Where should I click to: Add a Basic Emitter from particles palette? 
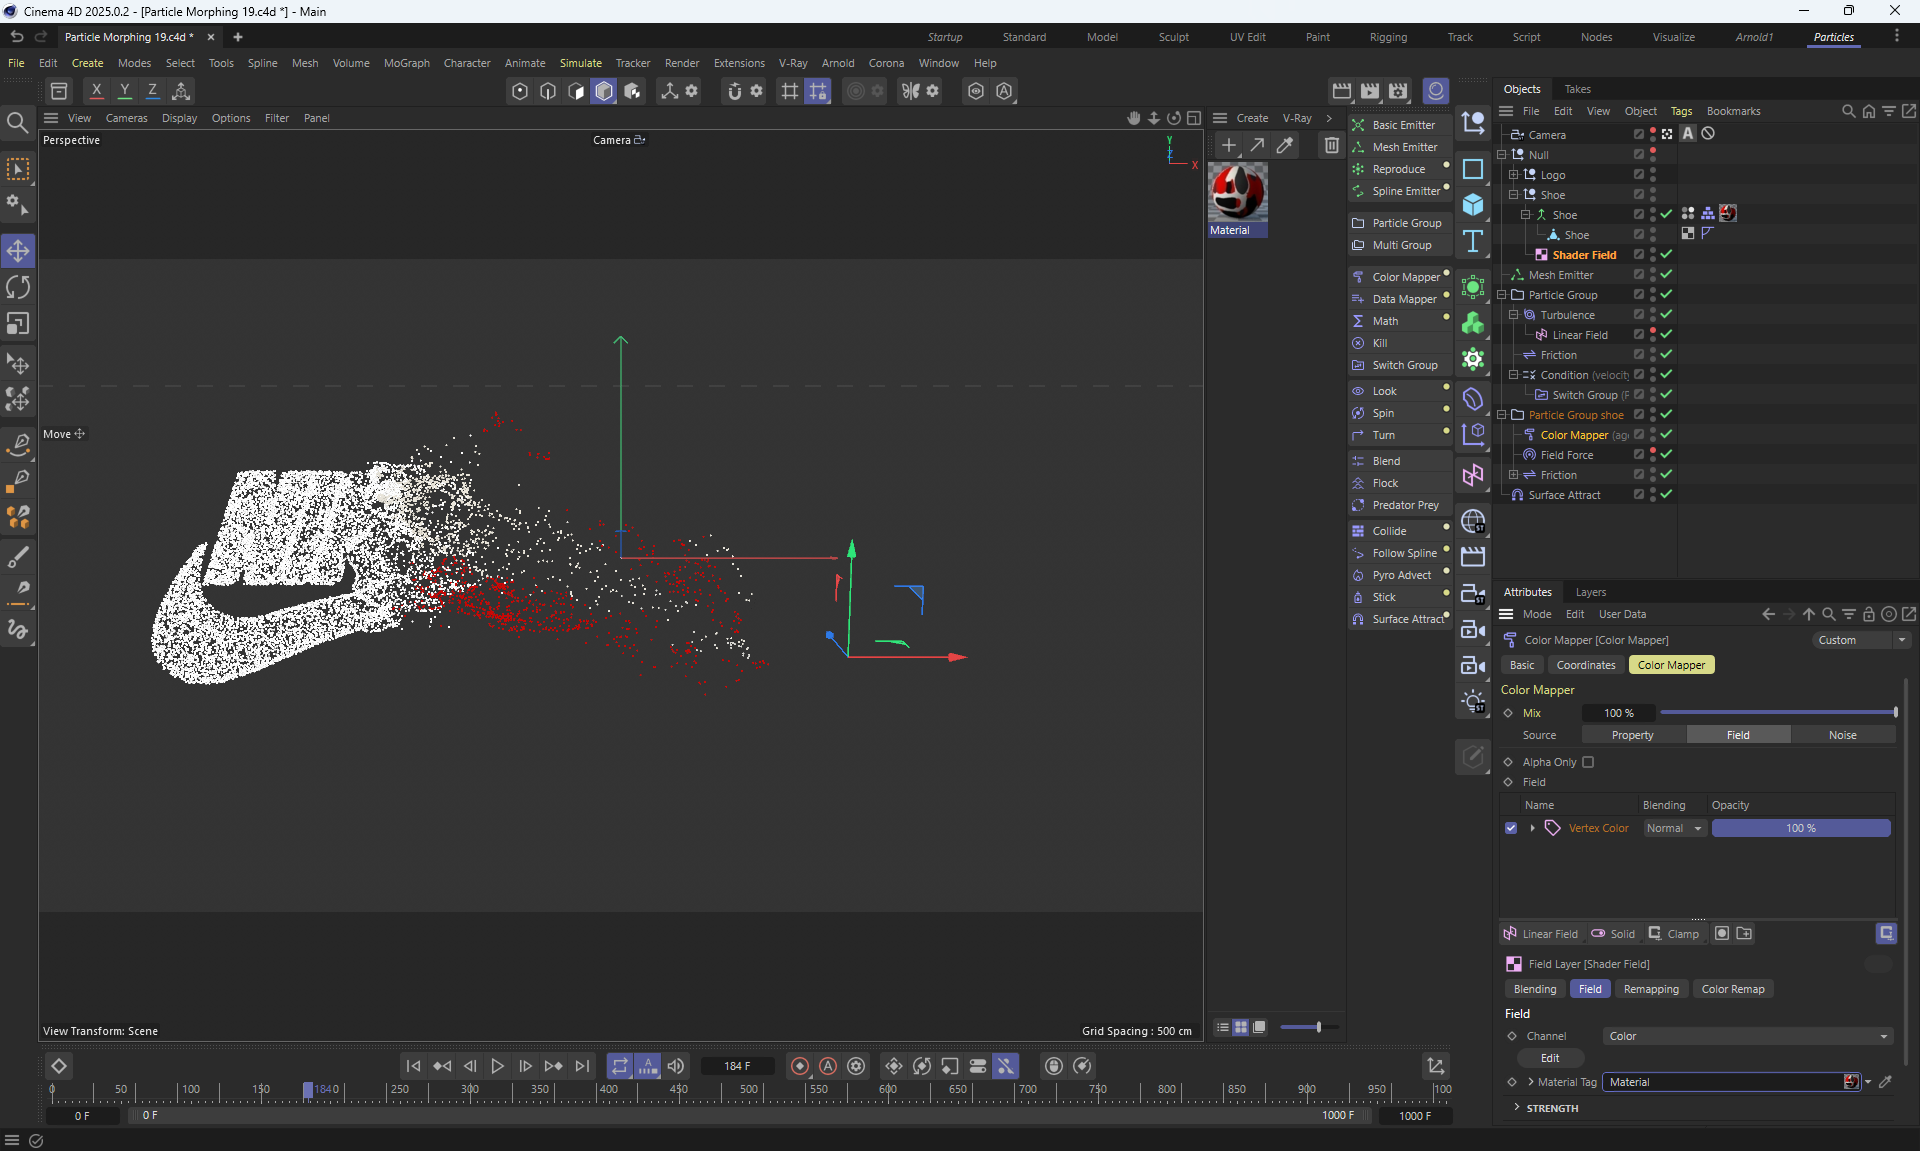coord(1402,125)
